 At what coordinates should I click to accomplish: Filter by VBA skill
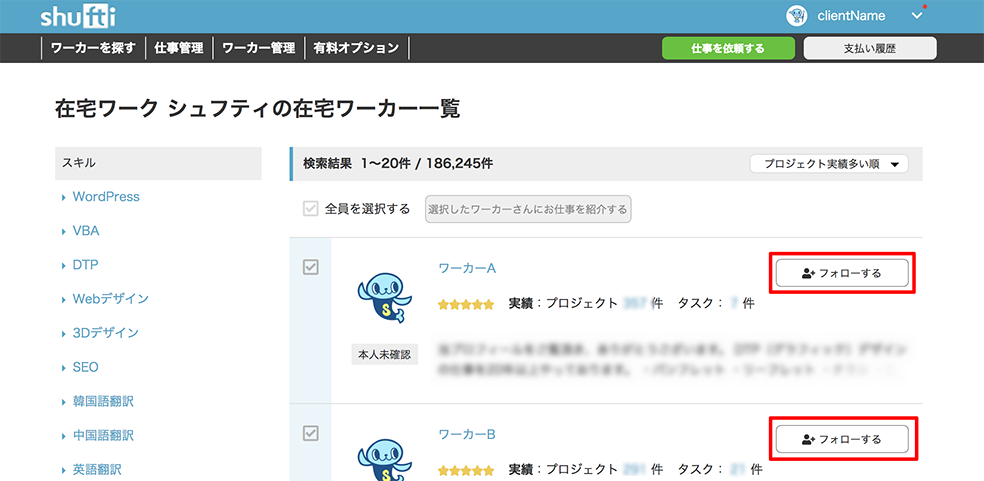coord(86,230)
